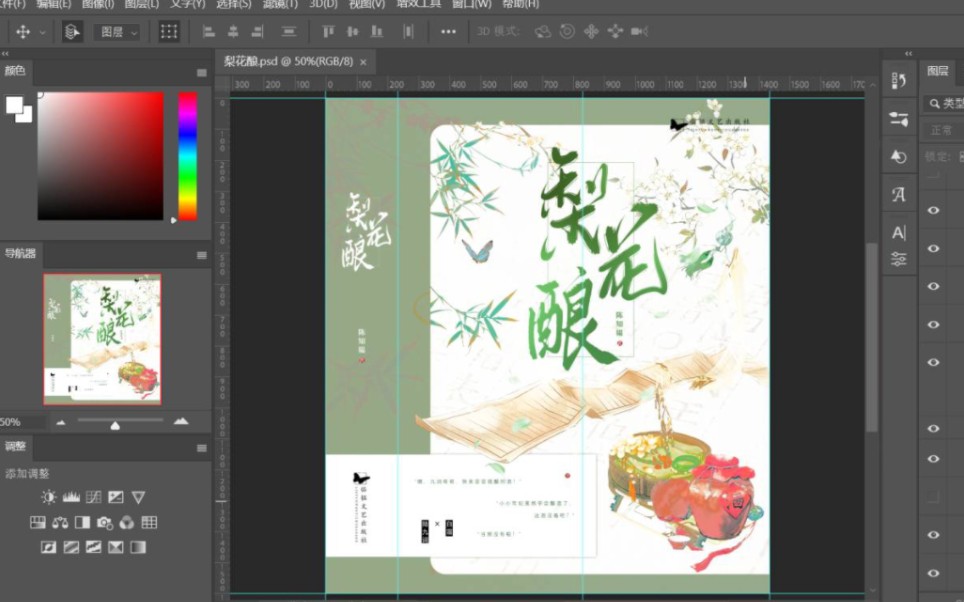Add a Levels adjustment from the Adjustments panel

(x=71, y=497)
